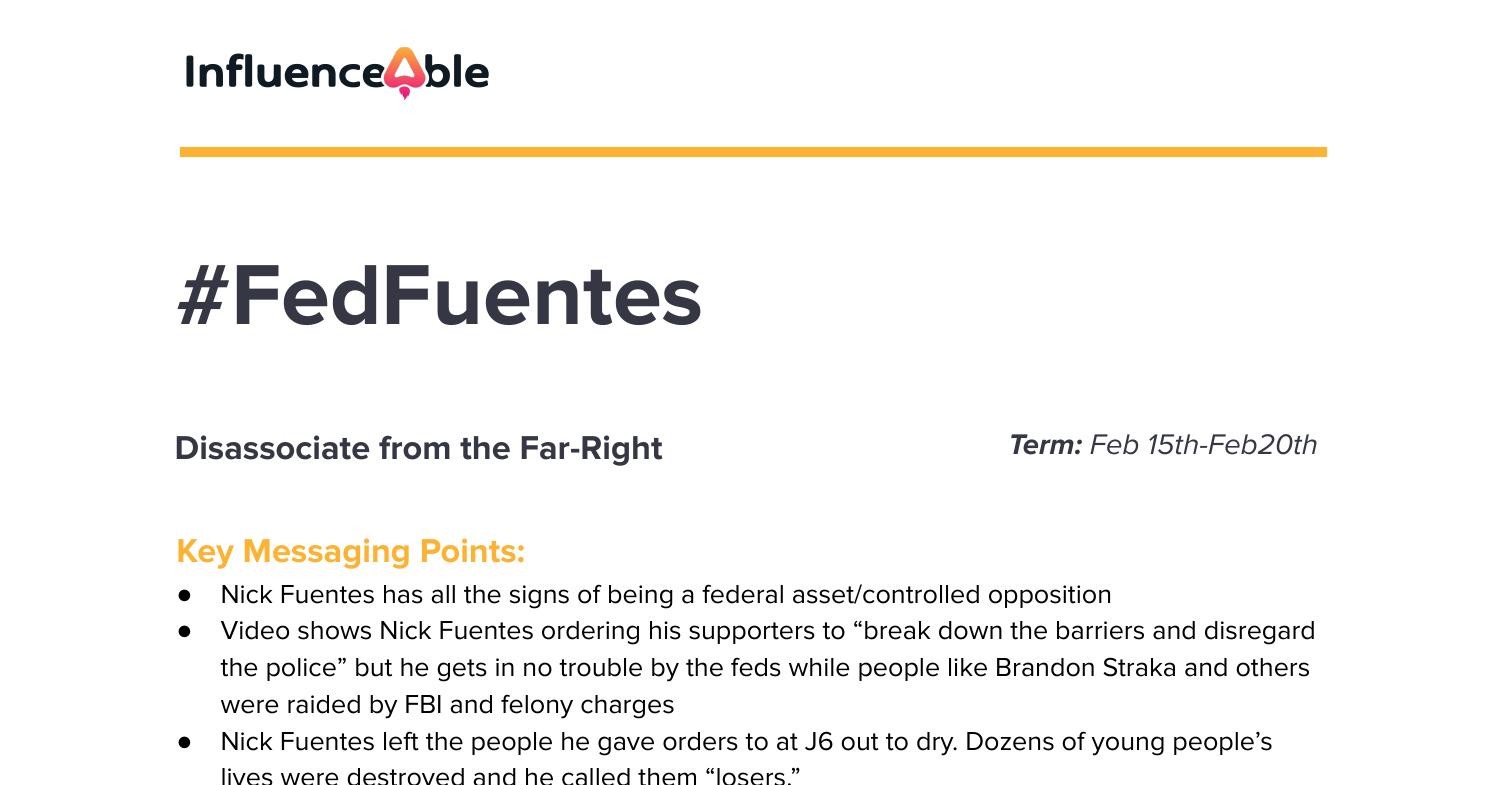Screen dimensions: 1500x785
Task: Click the "Disassociate from the Far-Right" subtitle
Action: tap(418, 448)
